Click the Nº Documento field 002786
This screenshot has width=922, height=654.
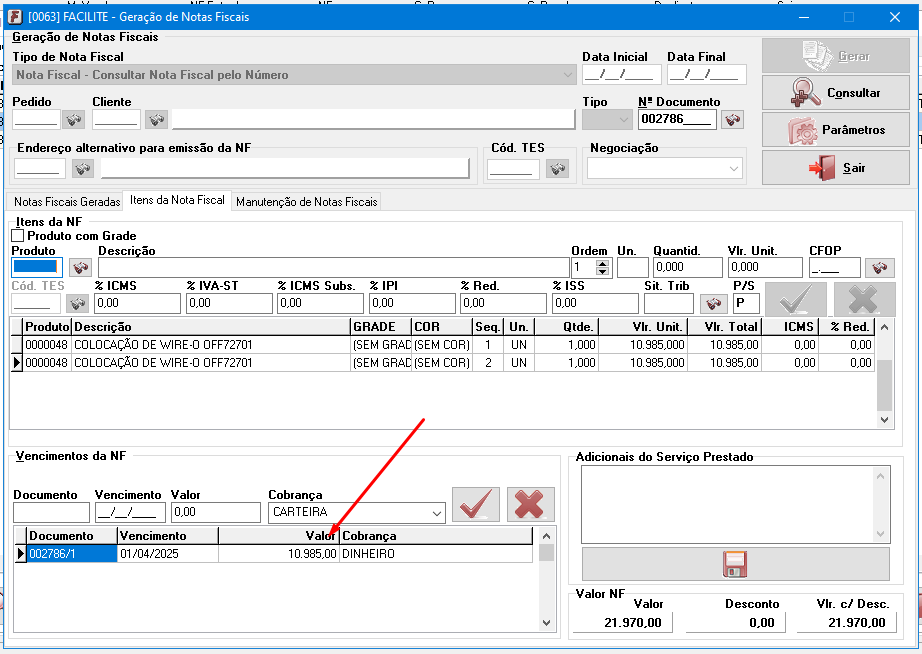(x=677, y=119)
